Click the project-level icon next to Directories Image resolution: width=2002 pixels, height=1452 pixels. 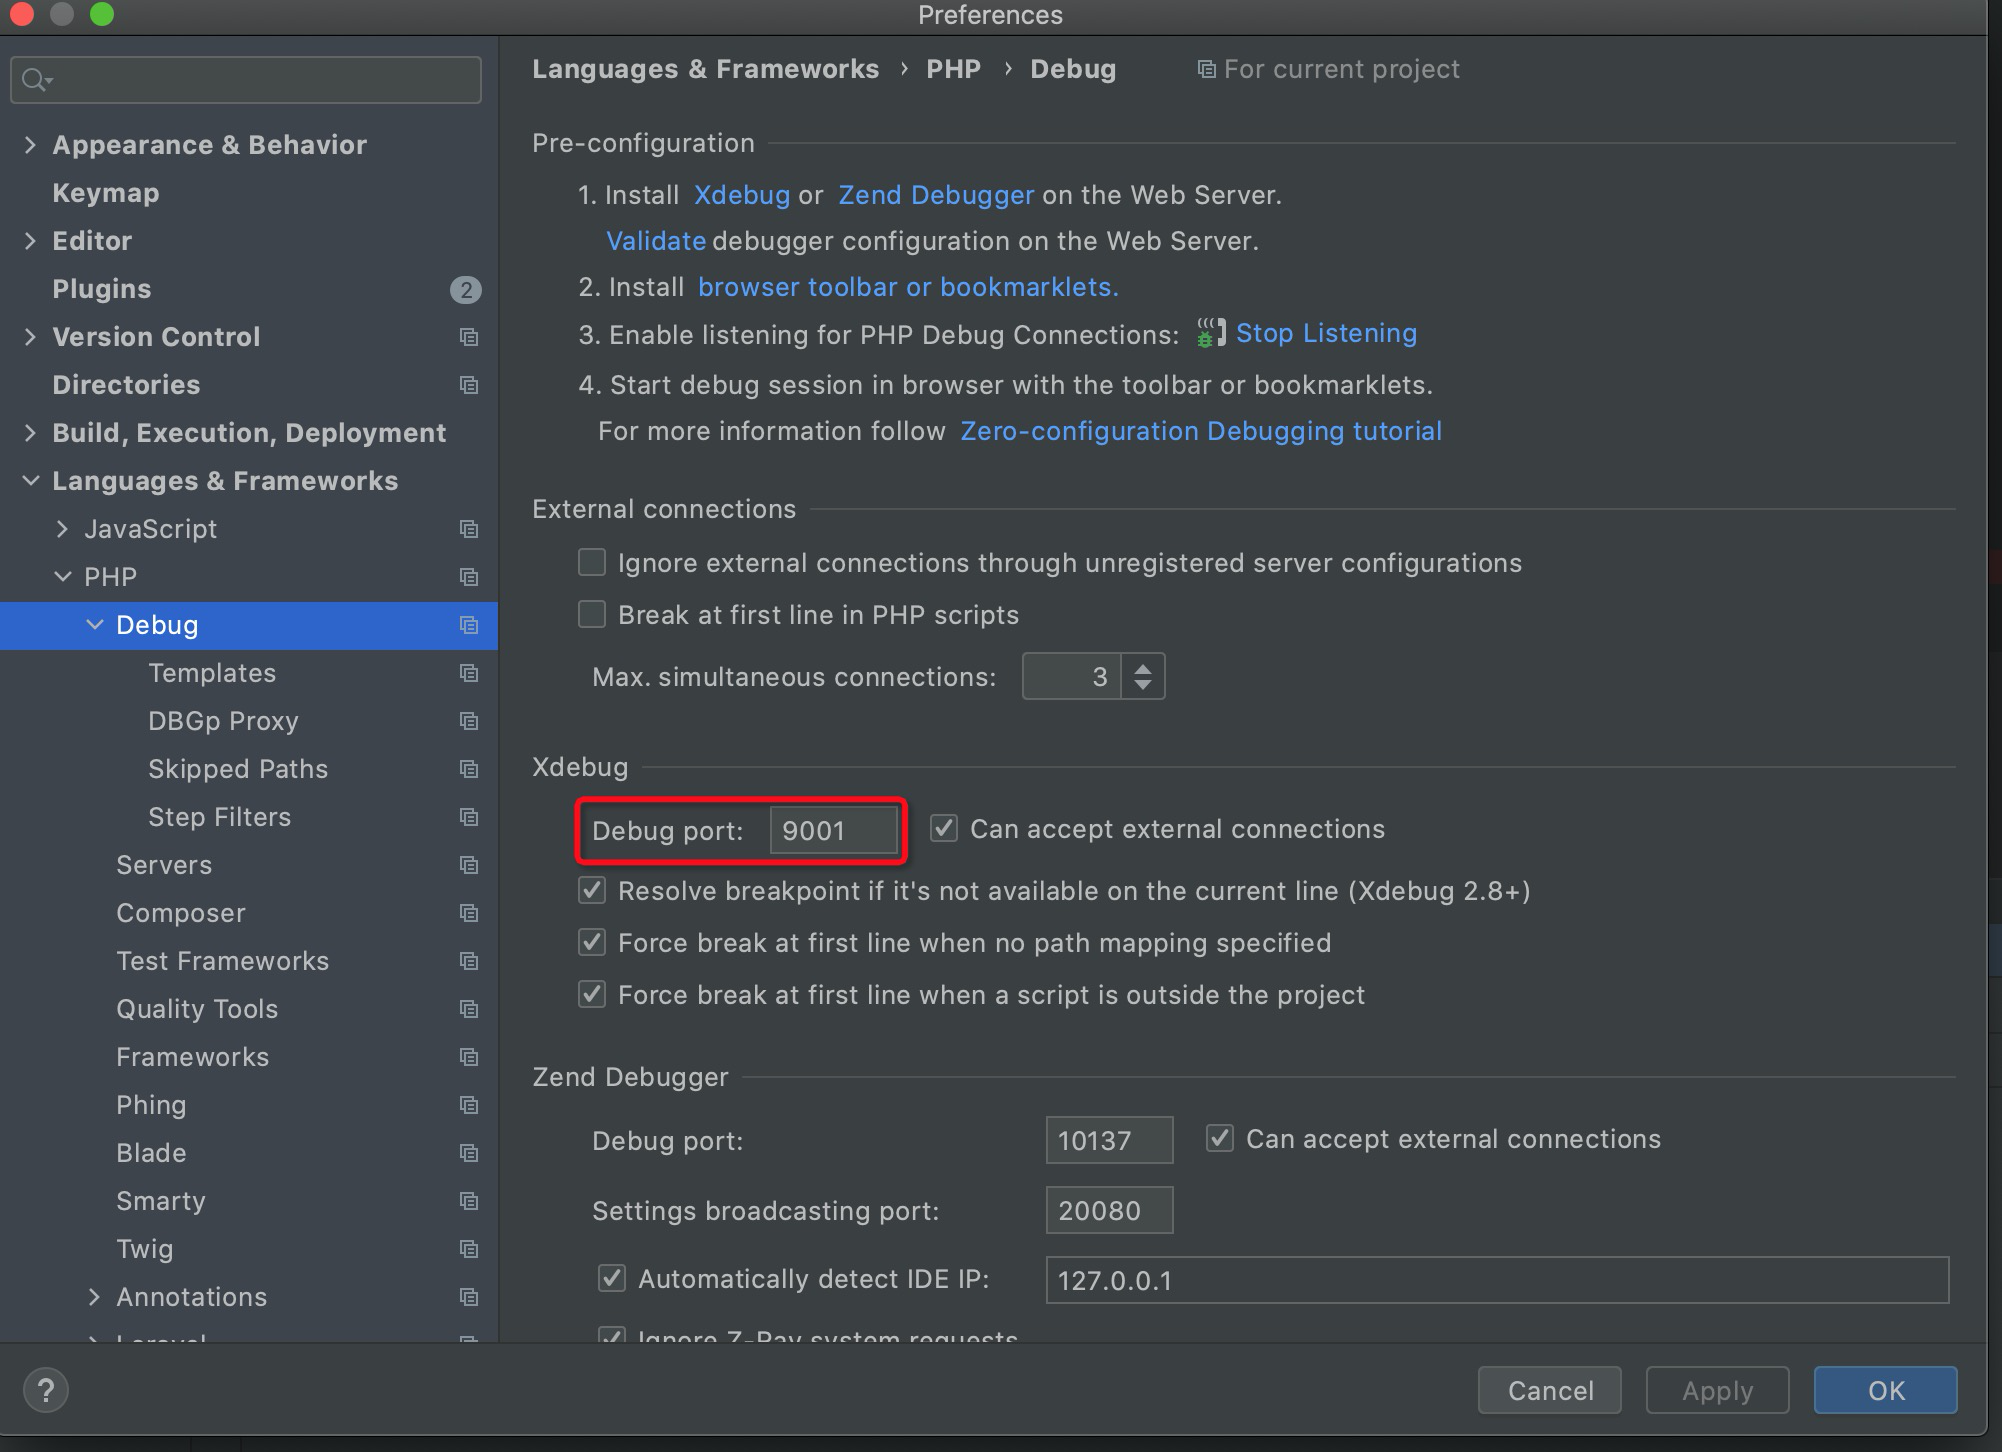(468, 385)
